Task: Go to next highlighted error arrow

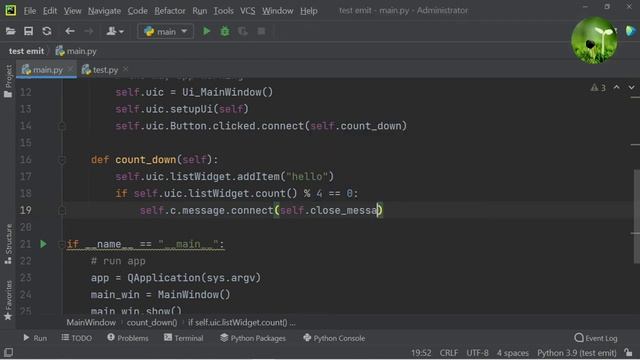Action: point(631,87)
